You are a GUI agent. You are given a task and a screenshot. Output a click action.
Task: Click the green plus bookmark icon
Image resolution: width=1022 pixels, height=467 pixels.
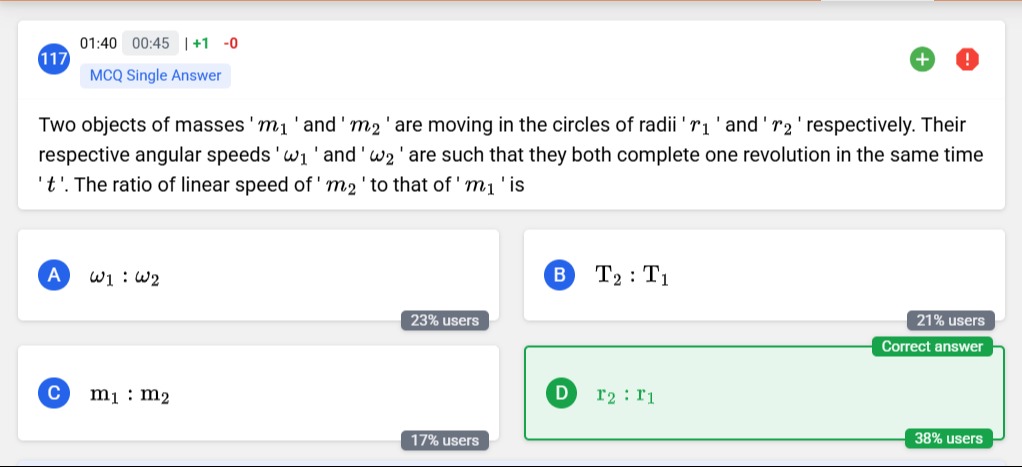coord(922,60)
